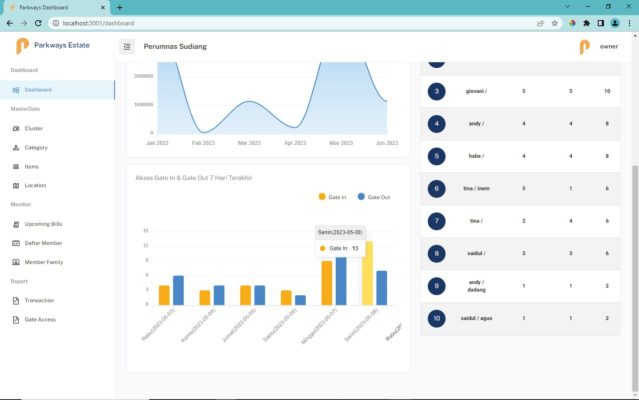Image resolution: width=639 pixels, height=400 pixels.
Task: Click the Category icon in sidebar
Action: [14, 147]
